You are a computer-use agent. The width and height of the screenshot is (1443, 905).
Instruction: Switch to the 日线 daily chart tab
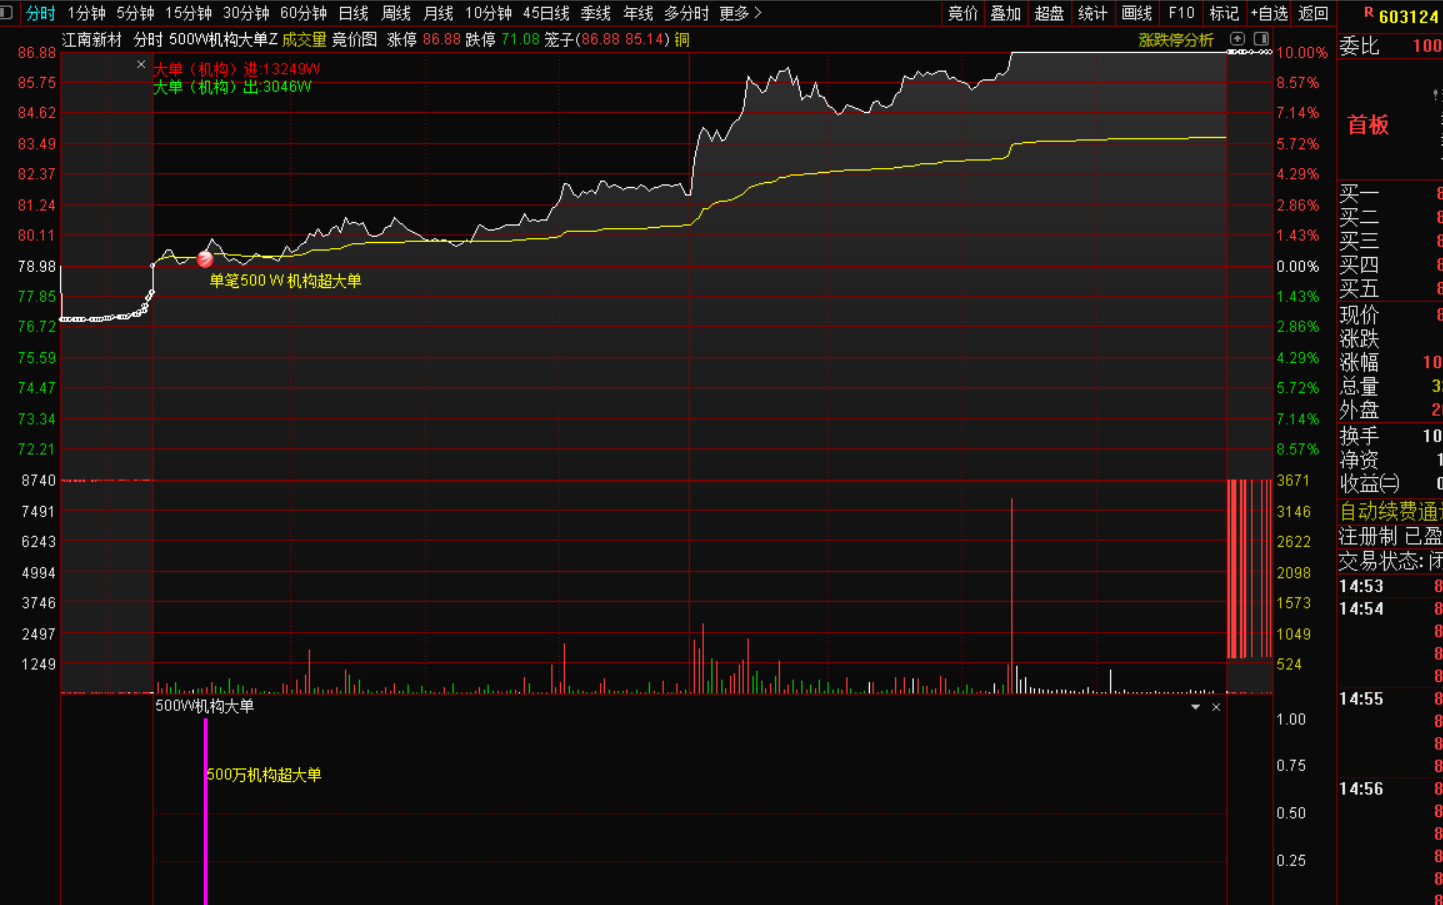[353, 13]
